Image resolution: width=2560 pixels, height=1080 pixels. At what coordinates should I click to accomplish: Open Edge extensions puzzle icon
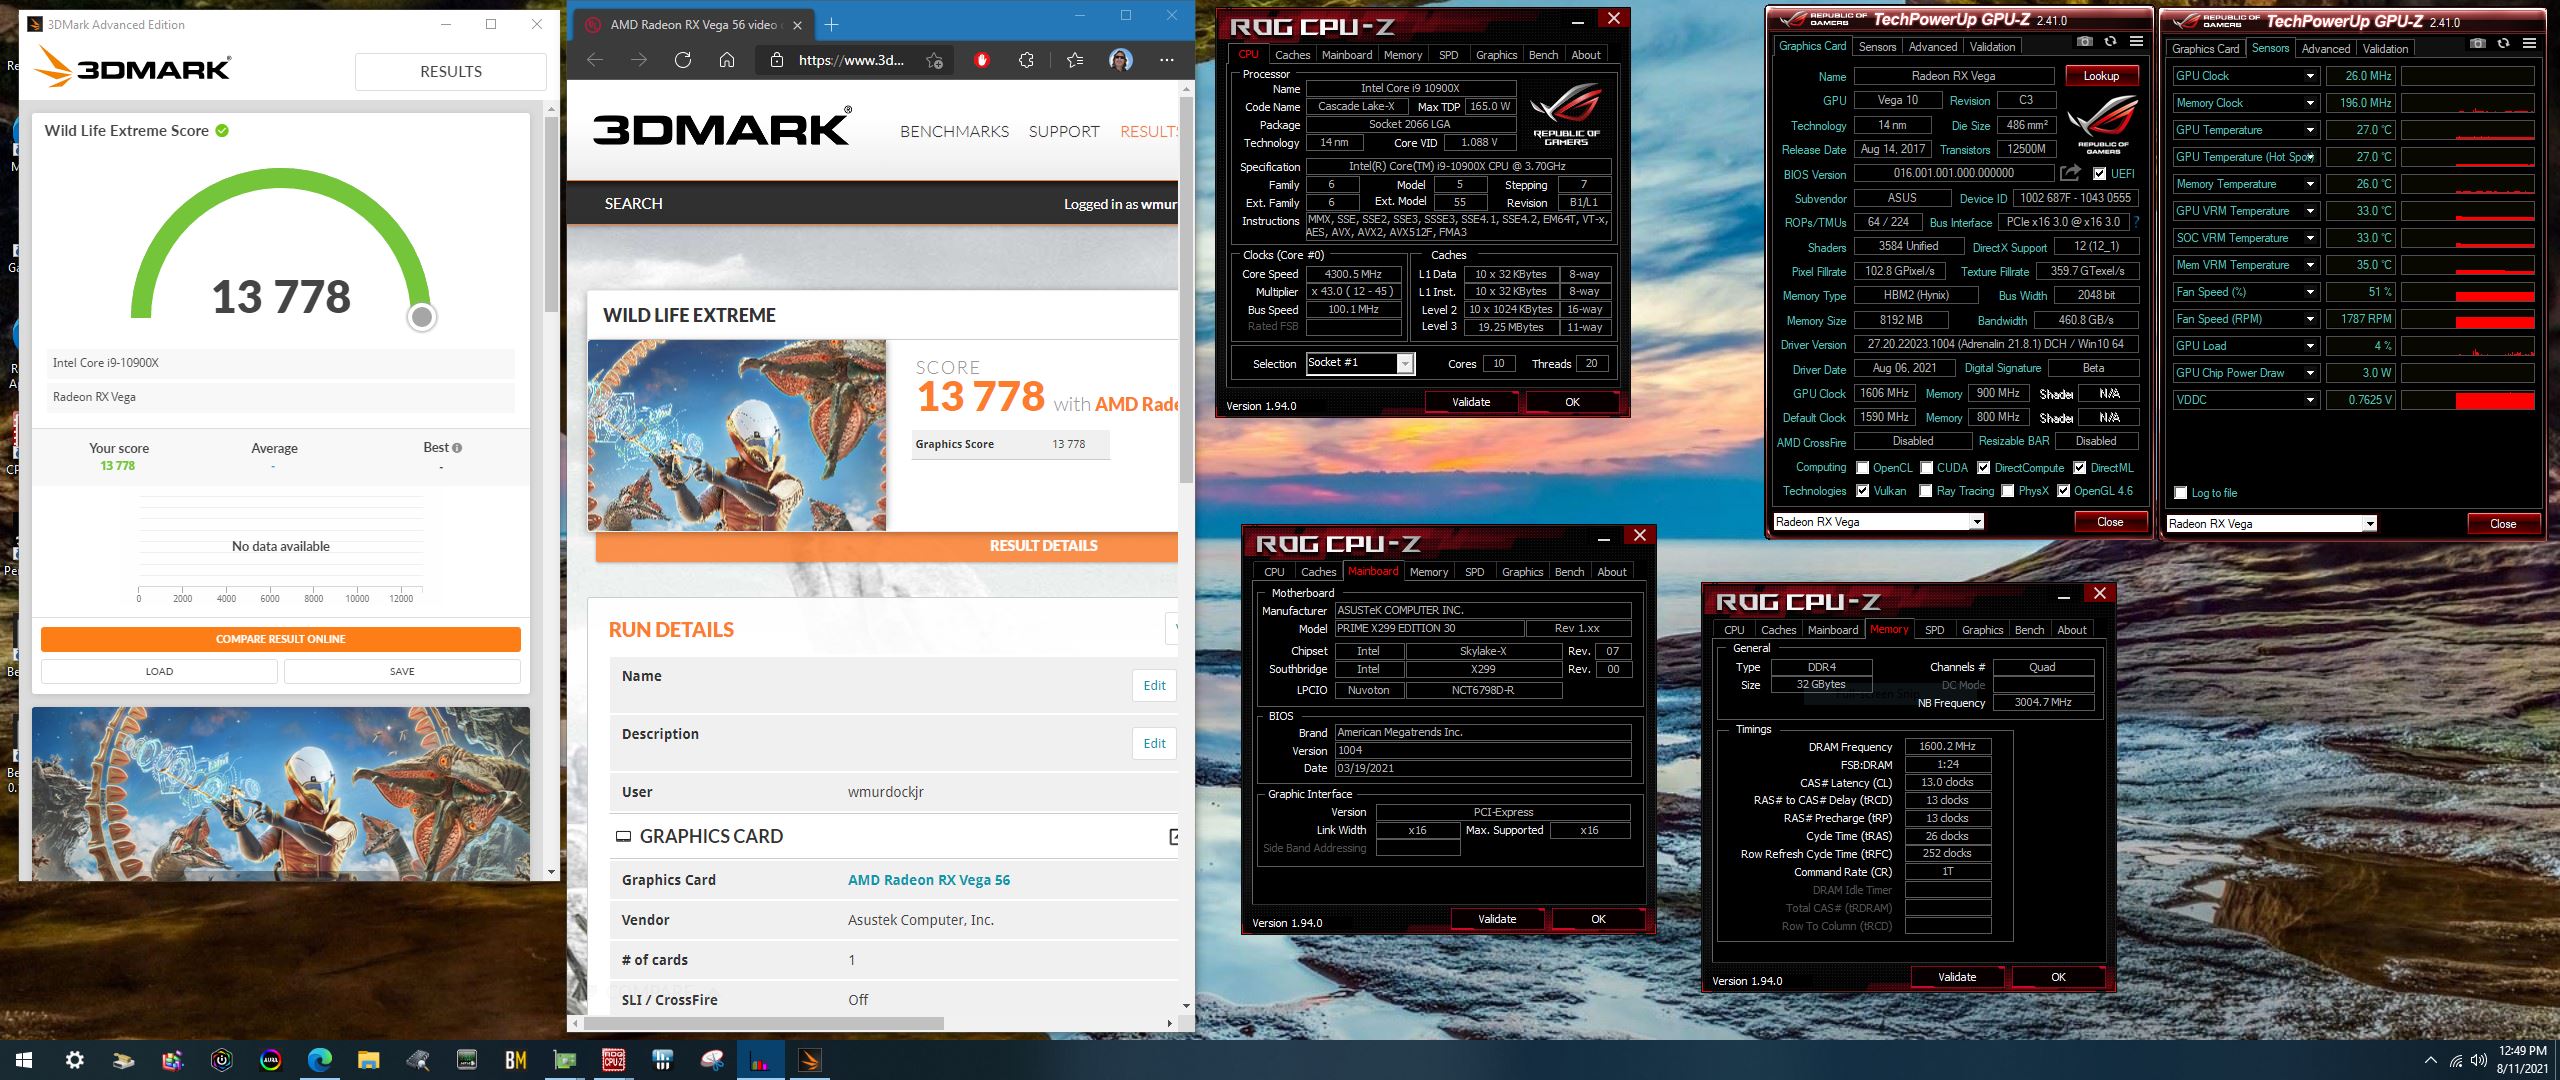(1026, 60)
